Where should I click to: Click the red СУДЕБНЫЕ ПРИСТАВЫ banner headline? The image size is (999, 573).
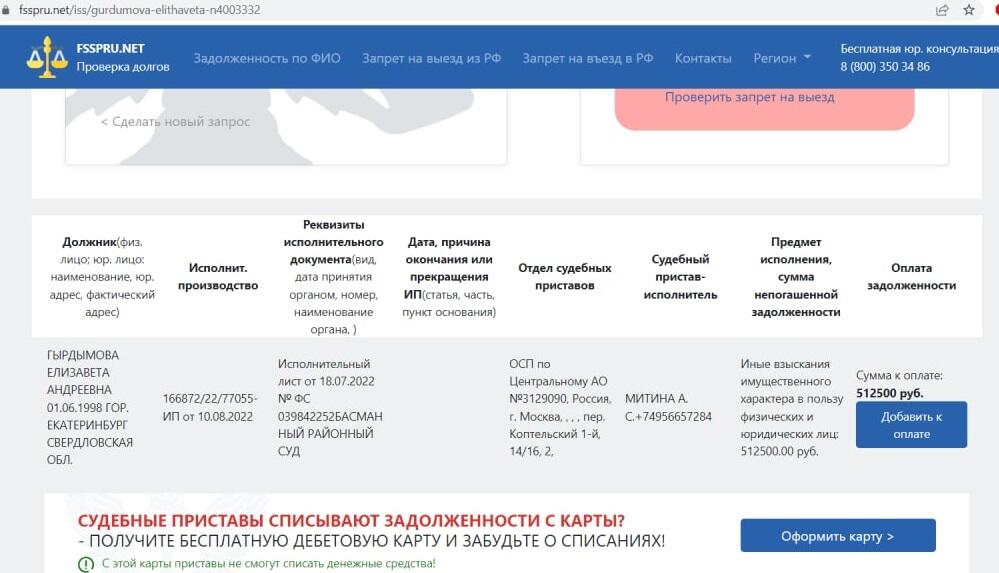coord(352,520)
